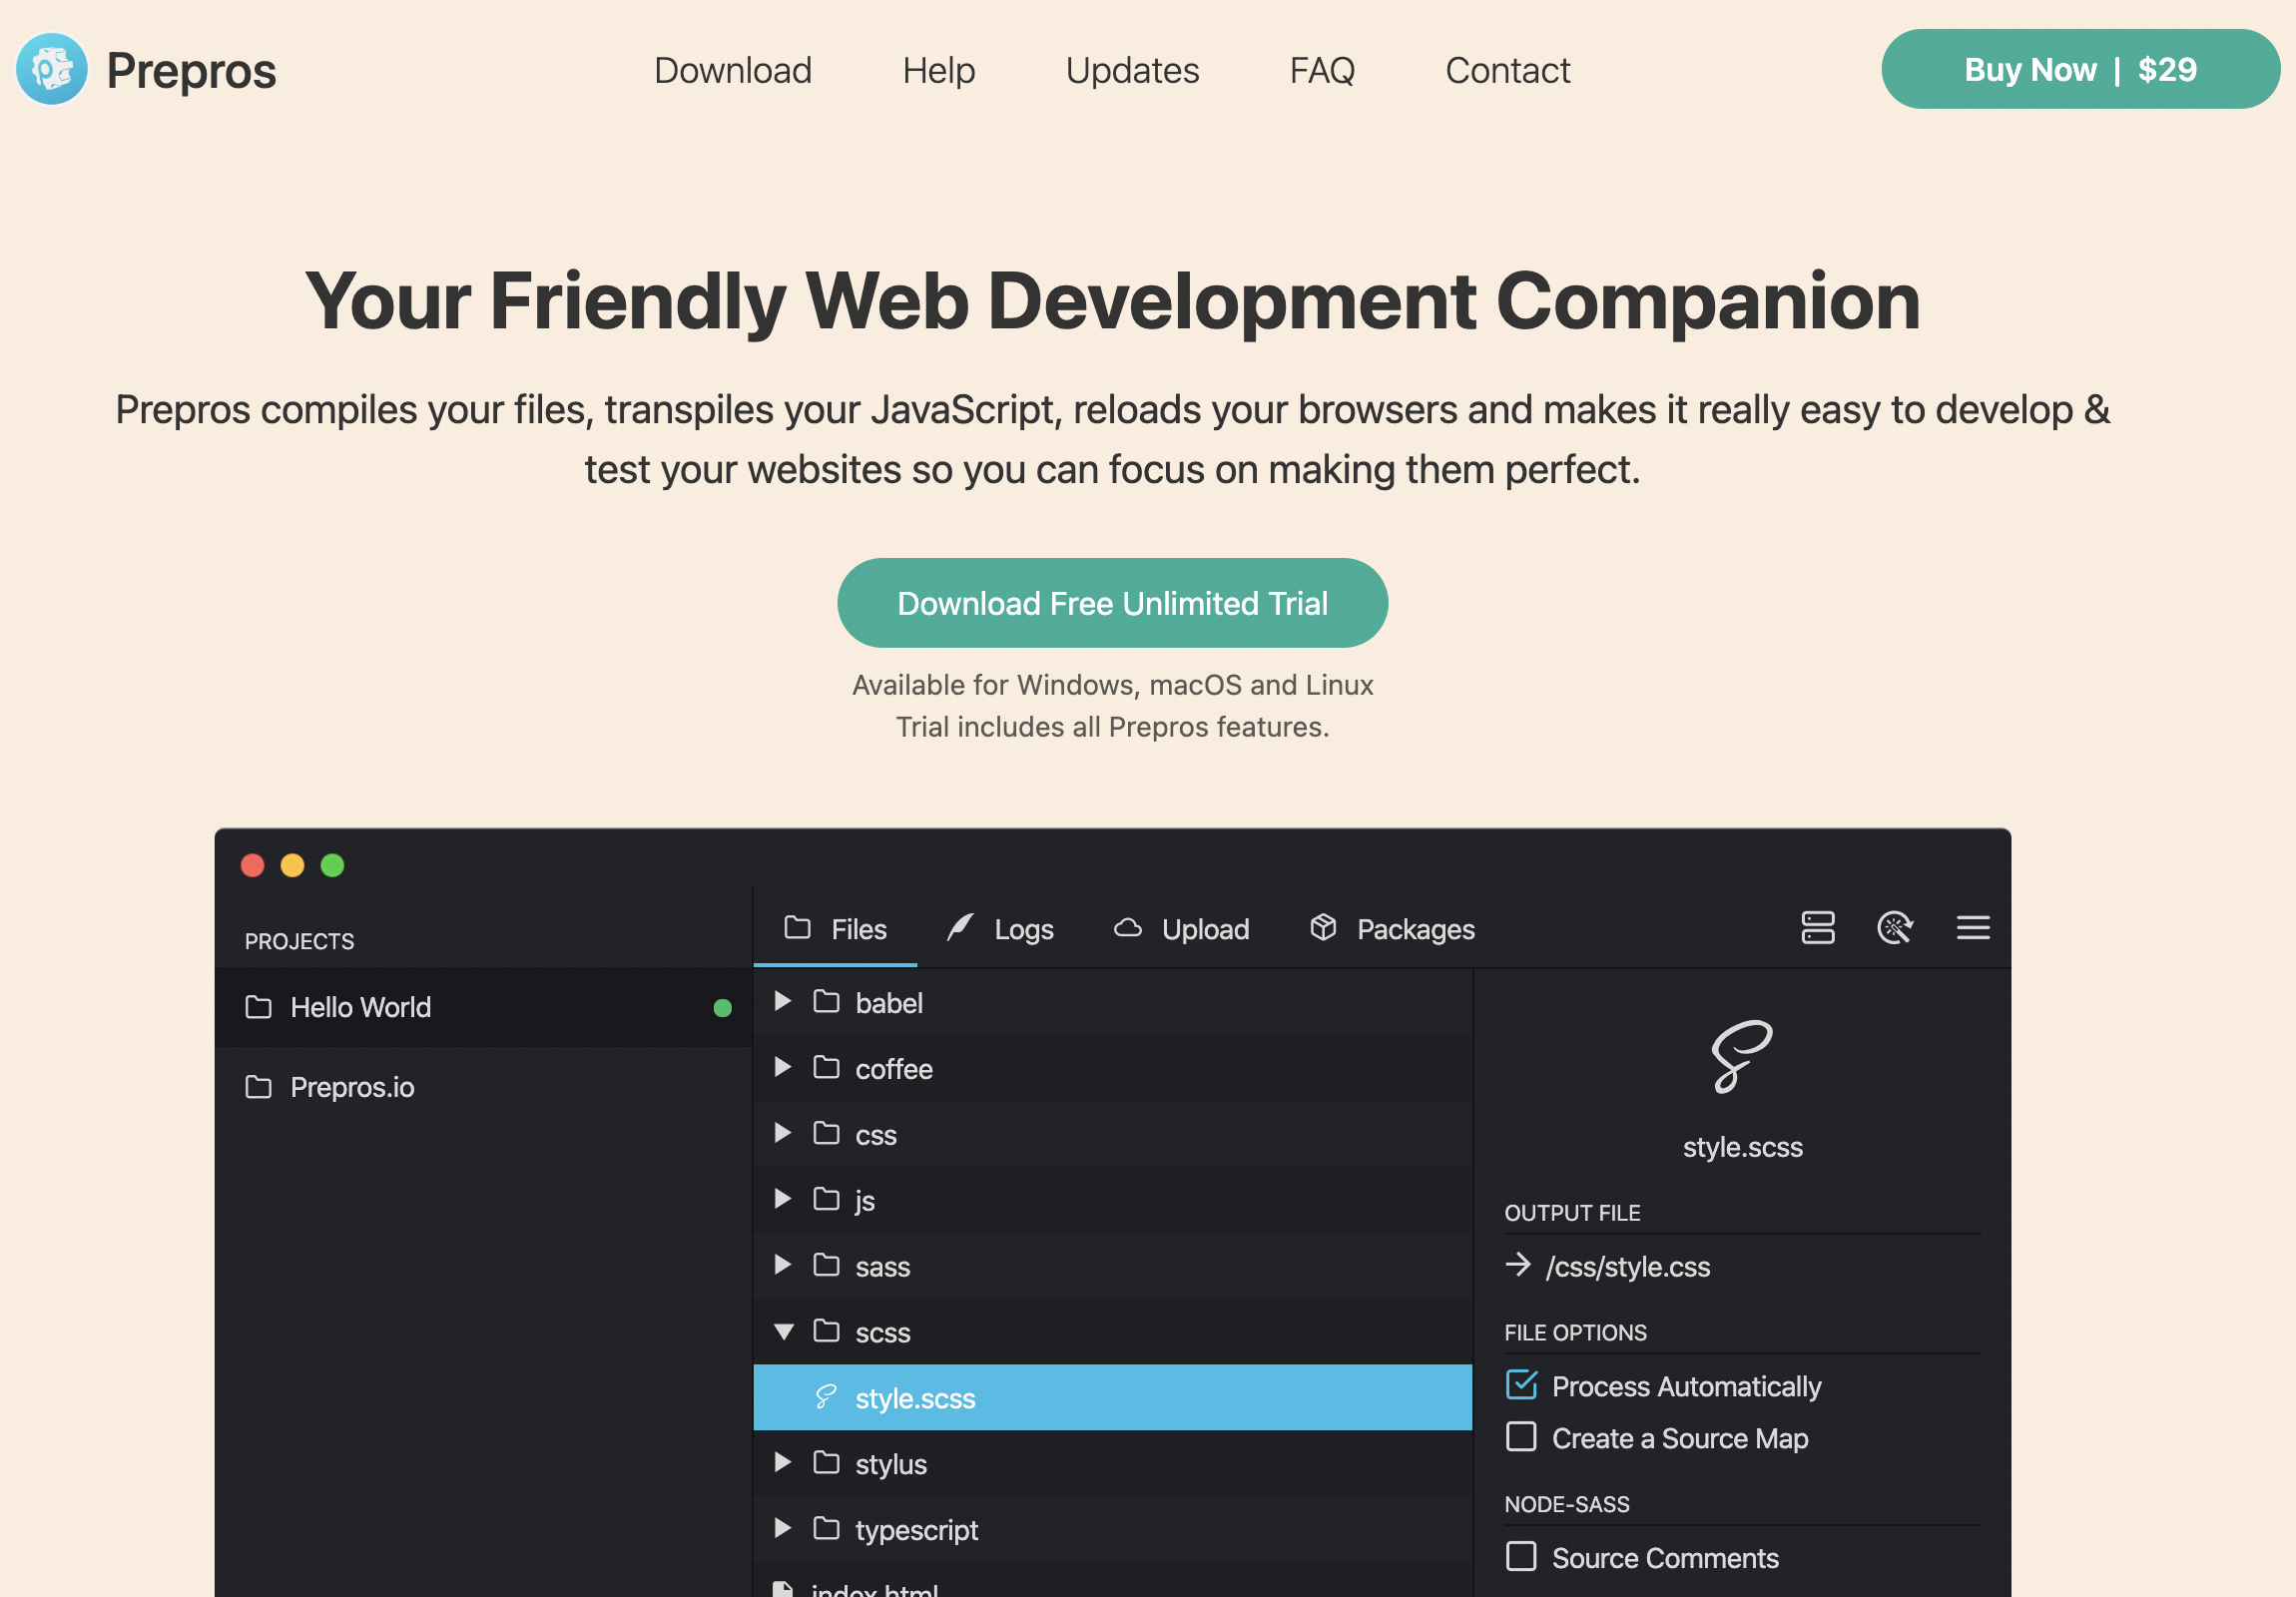Click the scss folder icon
Viewport: 2296px width, 1597px height.
pyautogui.click(x=826, y=1332)
